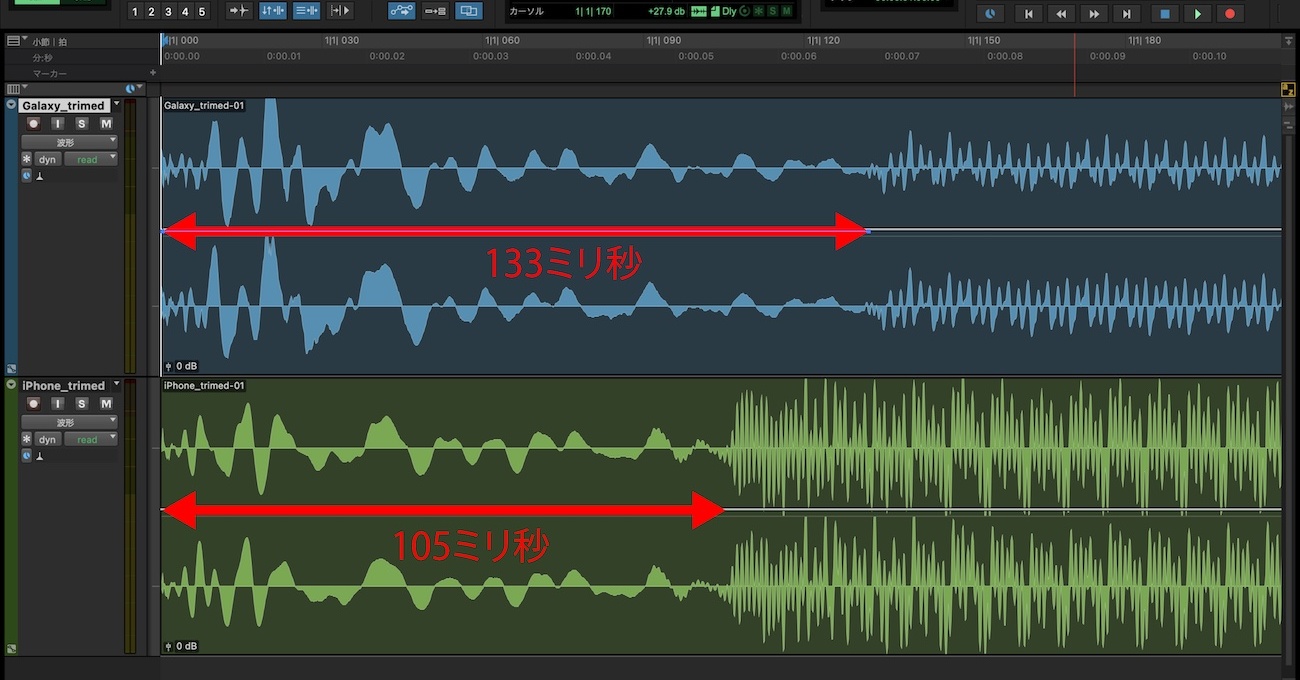
Task: Select zoom preset 3
Action: pyautogui.click(x=168, y=12)
